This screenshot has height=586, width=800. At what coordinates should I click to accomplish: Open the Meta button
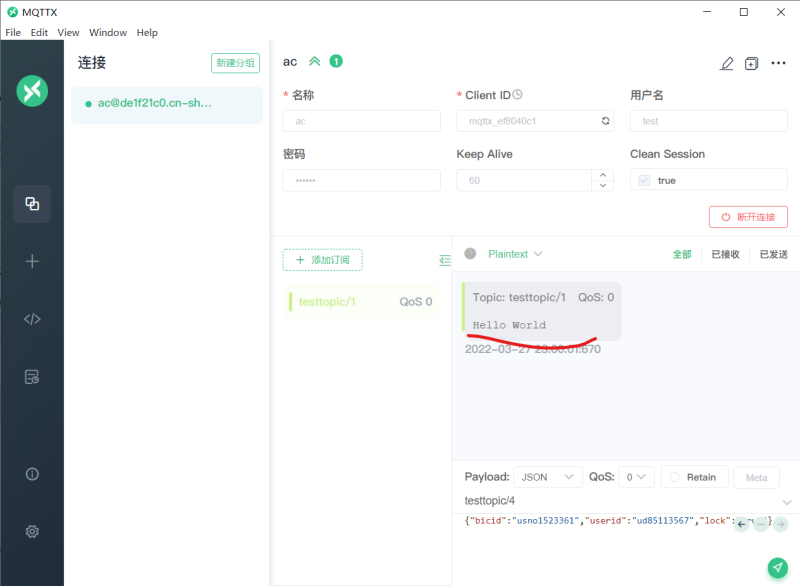(757, 477)
